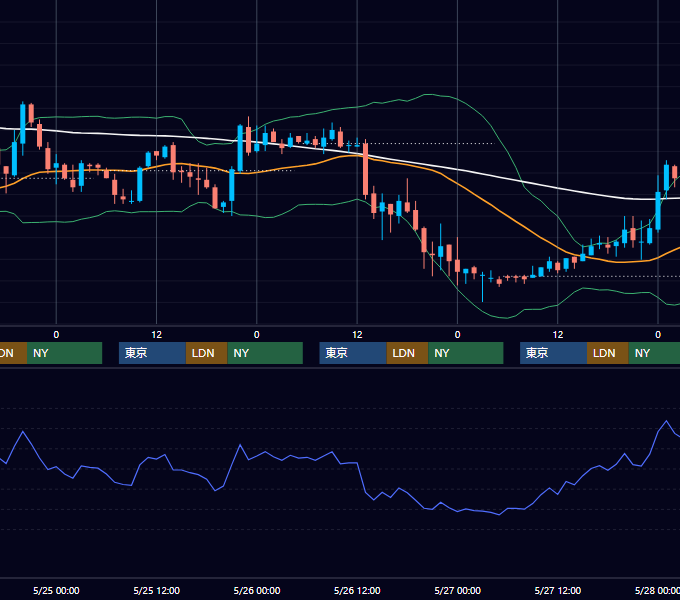Select the hour label 0 above 5/27 00:00
680x600 pixels.
[458, 335]
